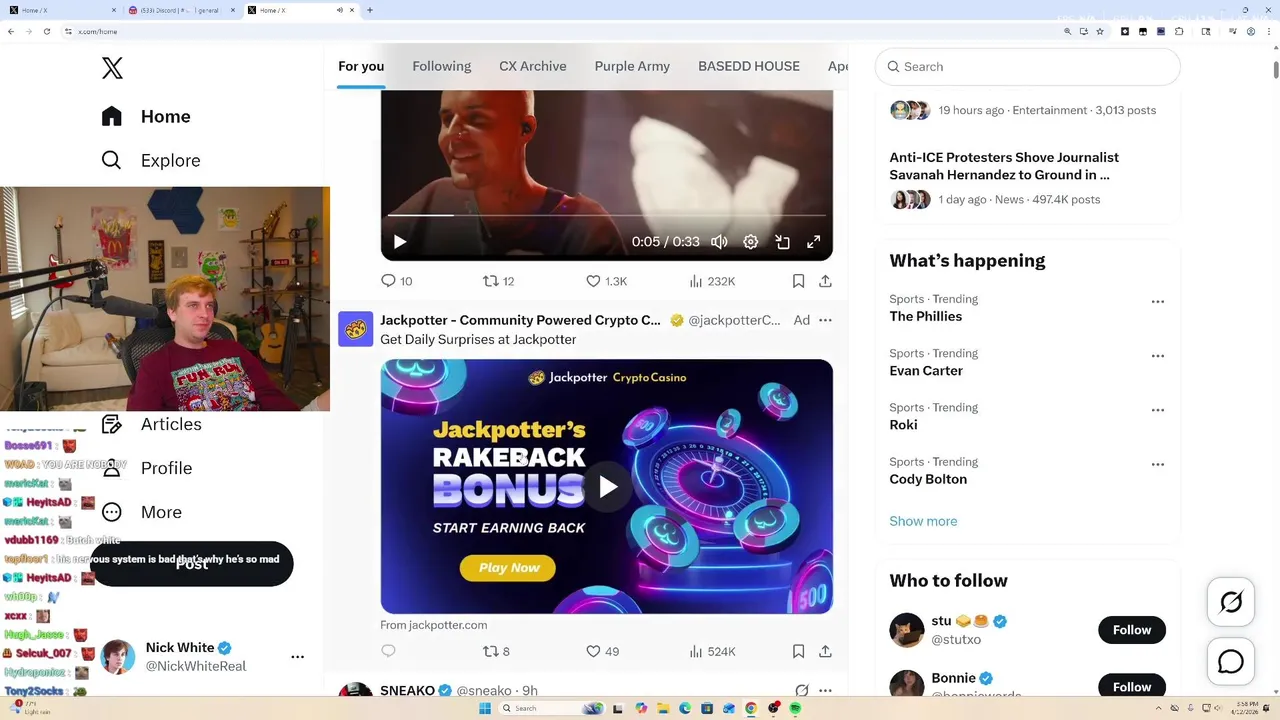Screen dimensions: 1280x720
Task: Switch to the Discord browser tab
Action: (x=178, y=10)
